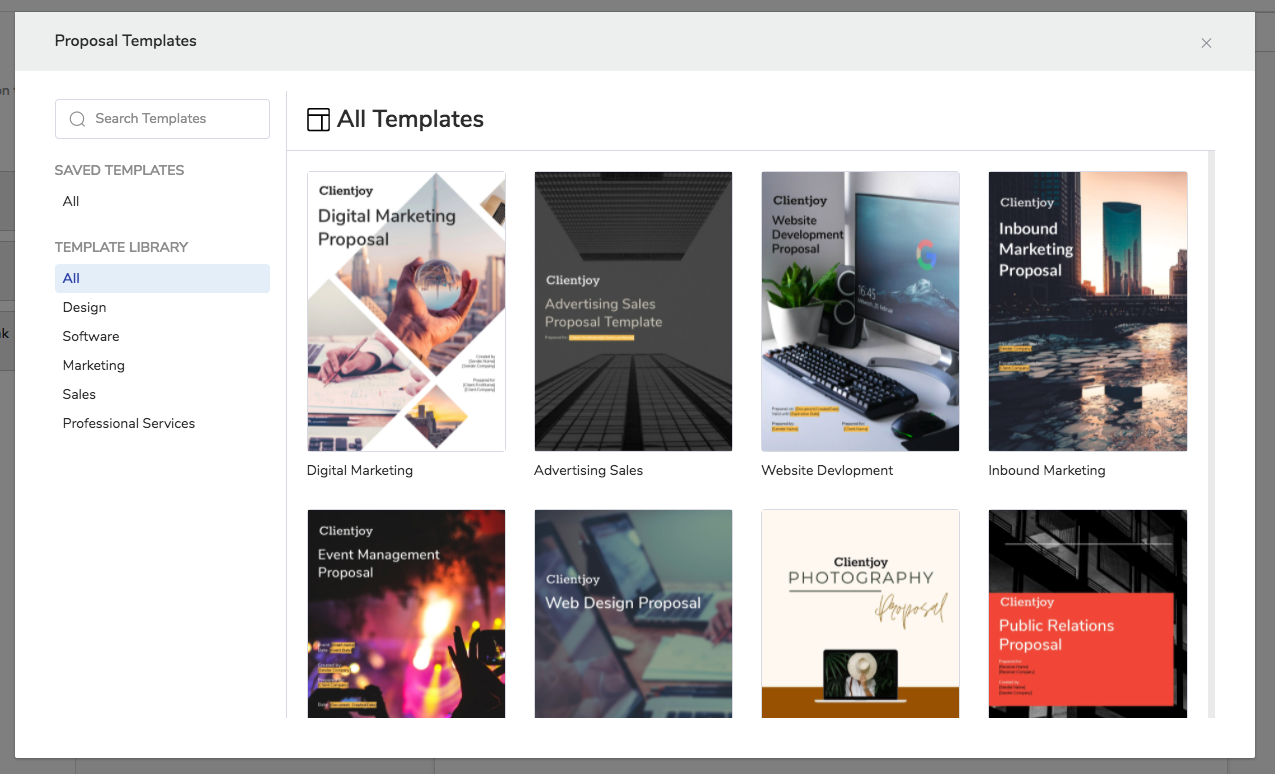The height and width of the screenshot is (774, 1275).
Task: Click the 'All Templates' heading text
Action: pyautogui.click(x=410, y=119)
